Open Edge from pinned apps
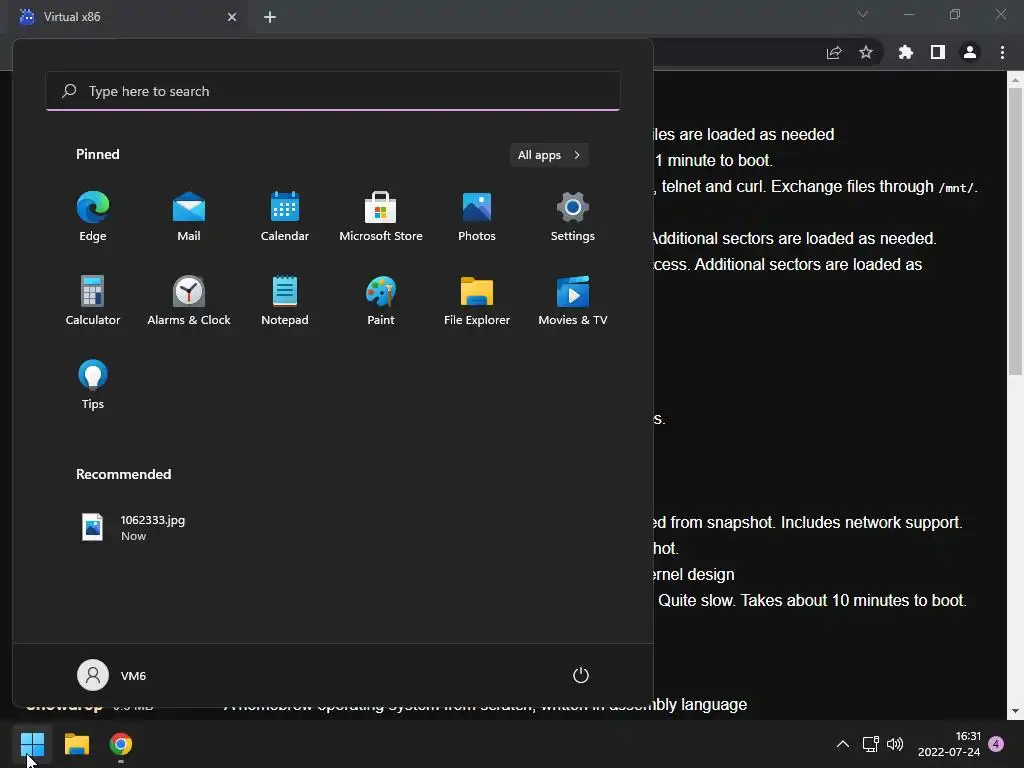Image resolution: width=1024 pixels, height=768 pixels. coord(93,217)
